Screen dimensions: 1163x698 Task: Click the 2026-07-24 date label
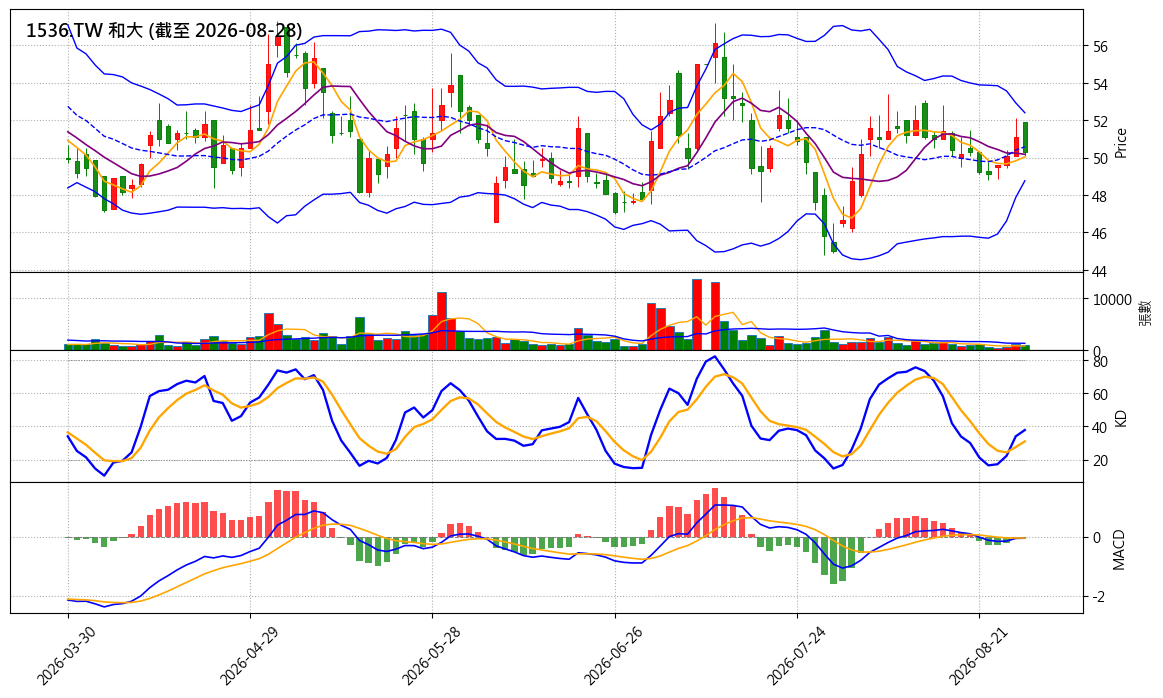(x=795, y=655)
